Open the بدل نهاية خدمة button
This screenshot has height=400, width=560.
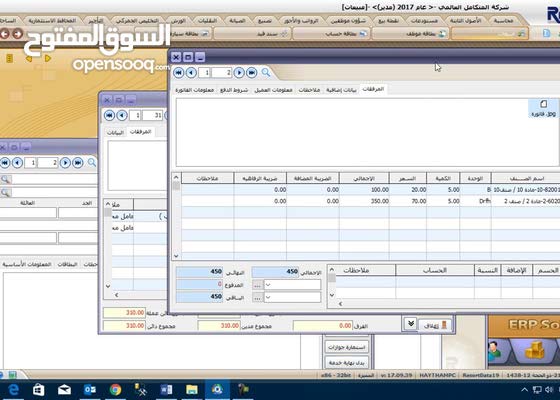(347, 362)
